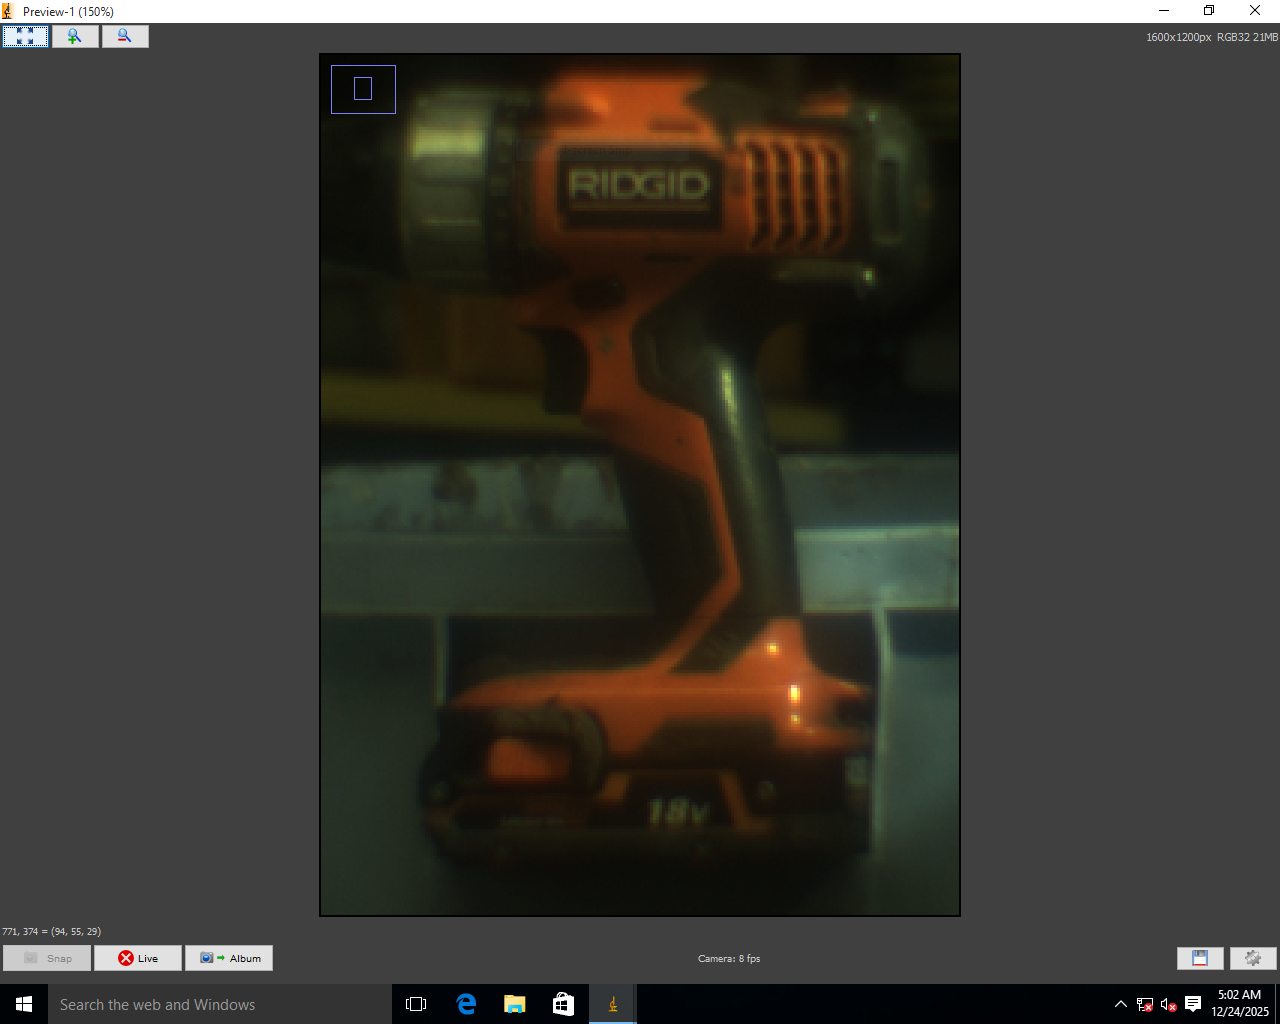Image resolution: width=1280 pixels, height=1024 pixels.
Task: Open the Action Center notifications icon
Action: pyautogui.click(x=1193, y=1004)
